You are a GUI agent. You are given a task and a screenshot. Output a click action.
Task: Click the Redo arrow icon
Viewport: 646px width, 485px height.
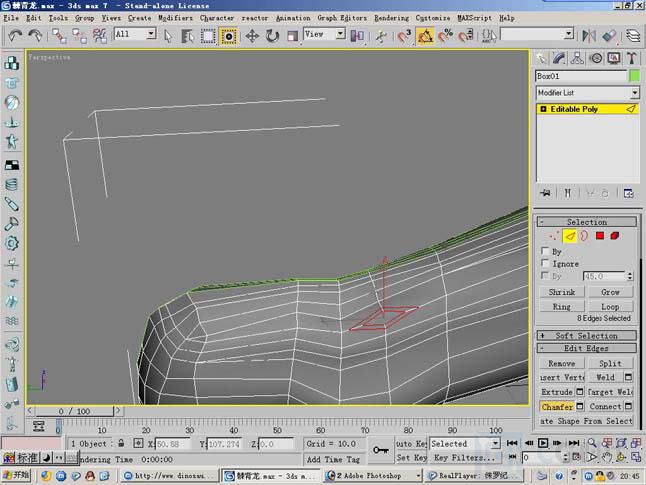[x=35, y=36]
